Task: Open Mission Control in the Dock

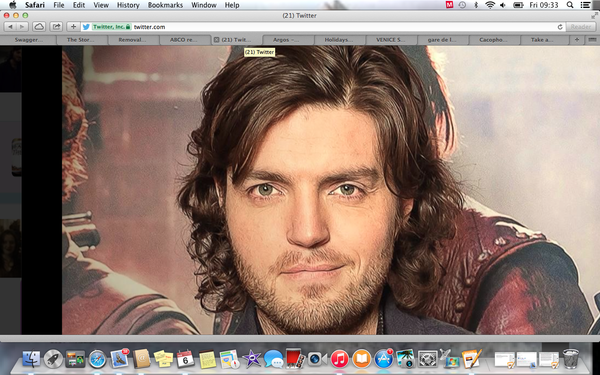Action: [x=75, y=359]
